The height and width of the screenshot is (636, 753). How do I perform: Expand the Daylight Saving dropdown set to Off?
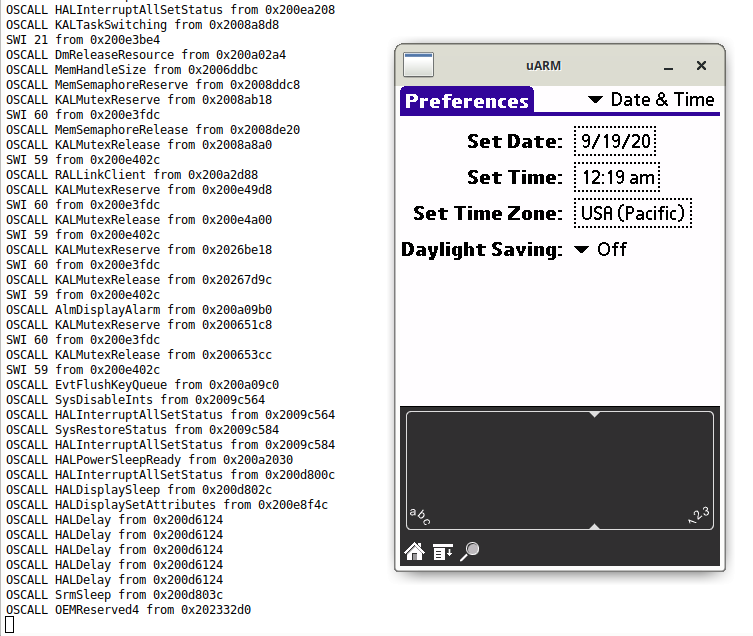click(x=600, y=249)
